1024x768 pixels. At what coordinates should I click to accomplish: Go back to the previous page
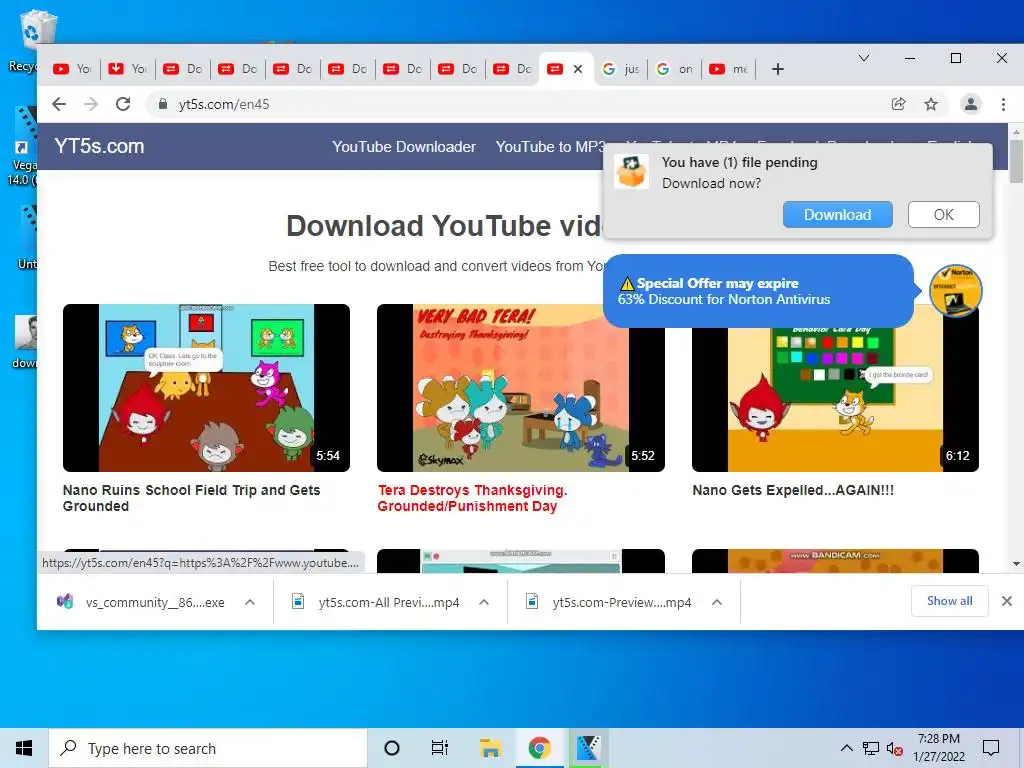click(59, 104)
